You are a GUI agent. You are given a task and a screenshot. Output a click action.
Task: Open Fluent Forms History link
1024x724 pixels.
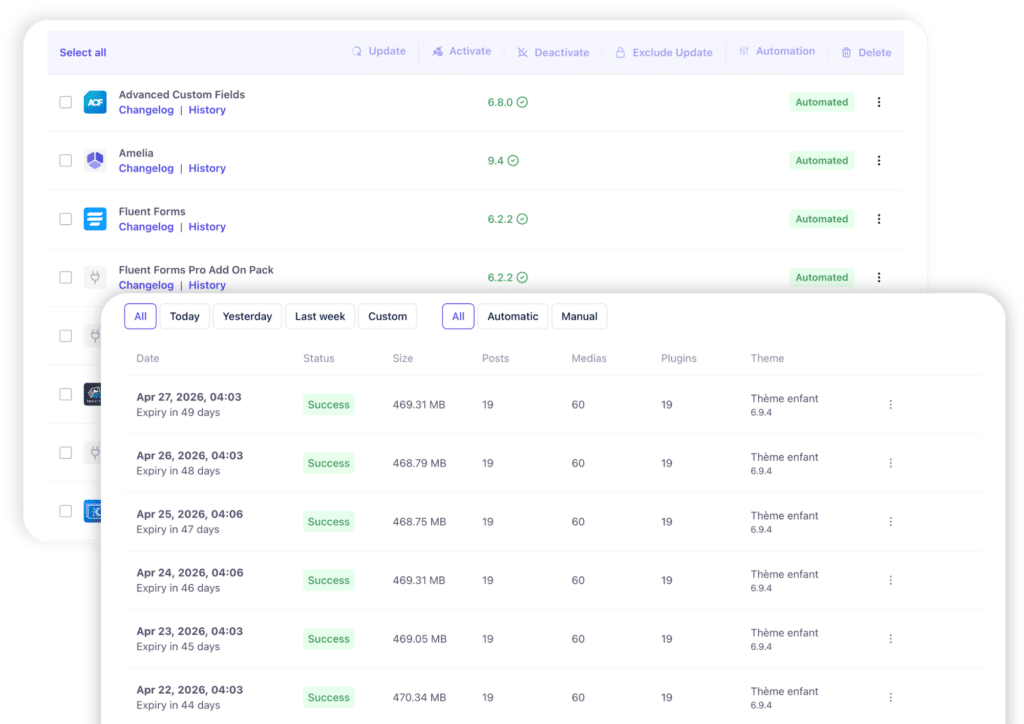[207, 227]
